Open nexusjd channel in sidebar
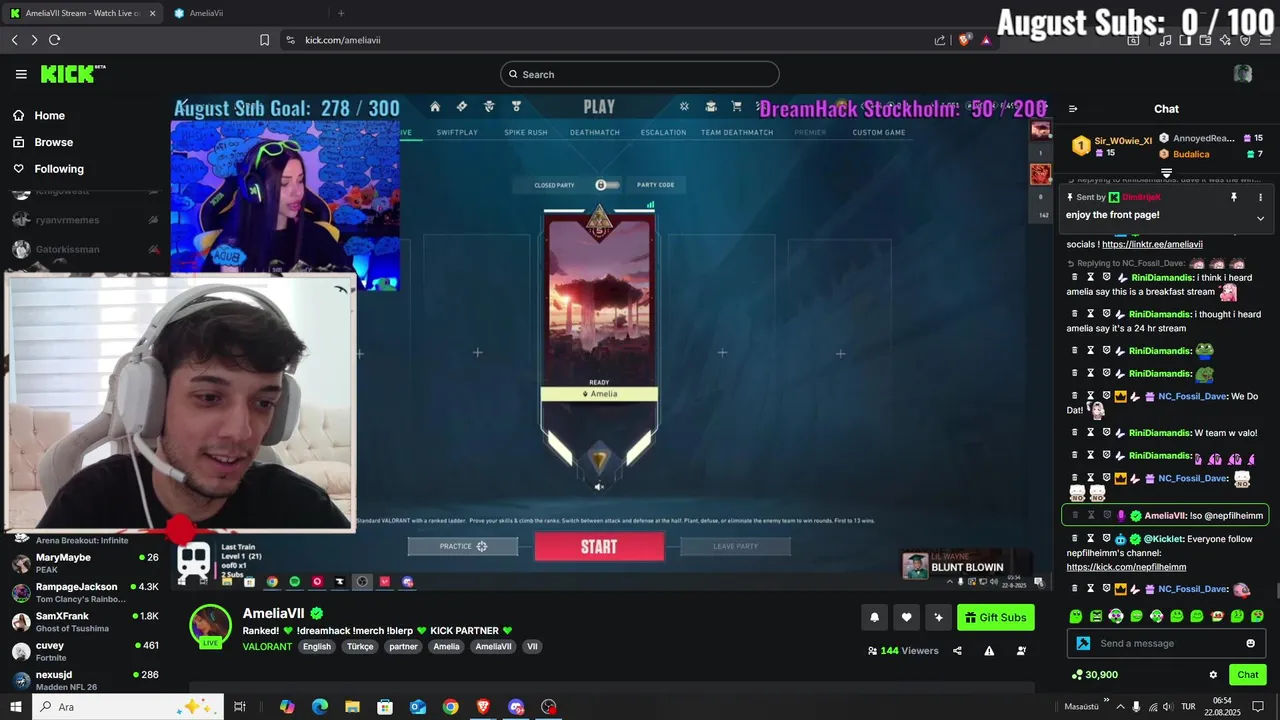 [85, 680]
